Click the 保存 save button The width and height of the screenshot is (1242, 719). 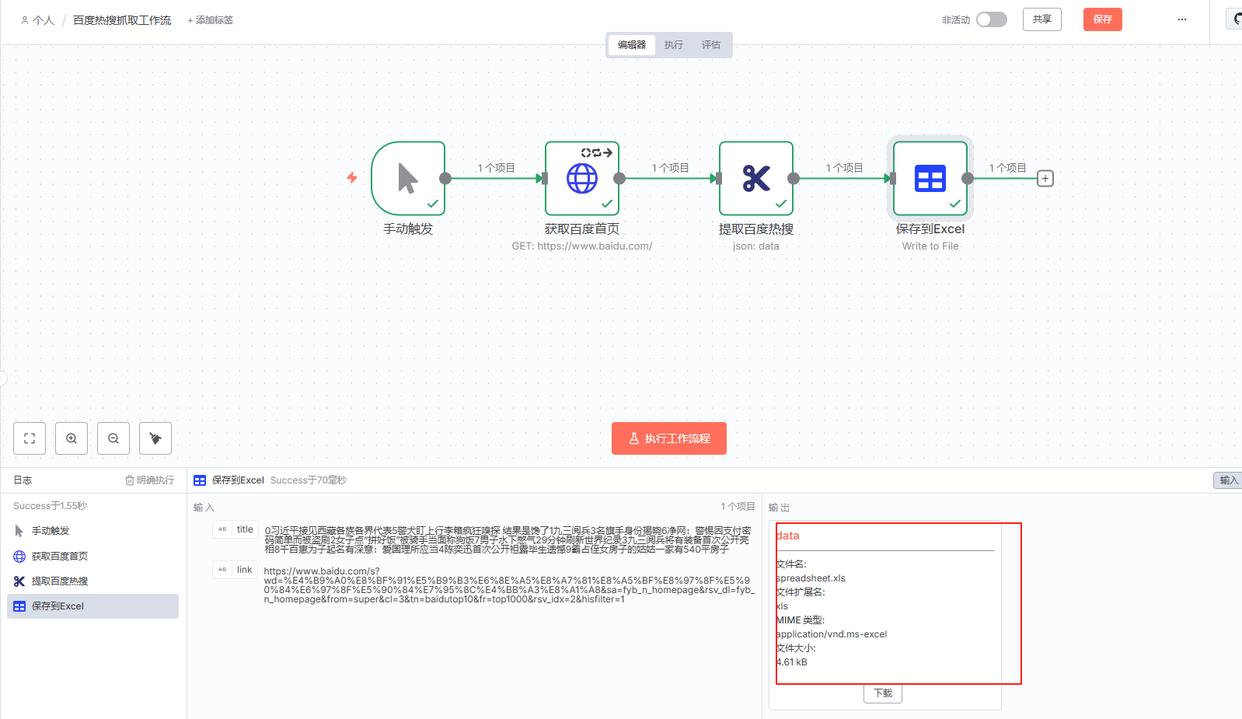tap(1102, 19)
